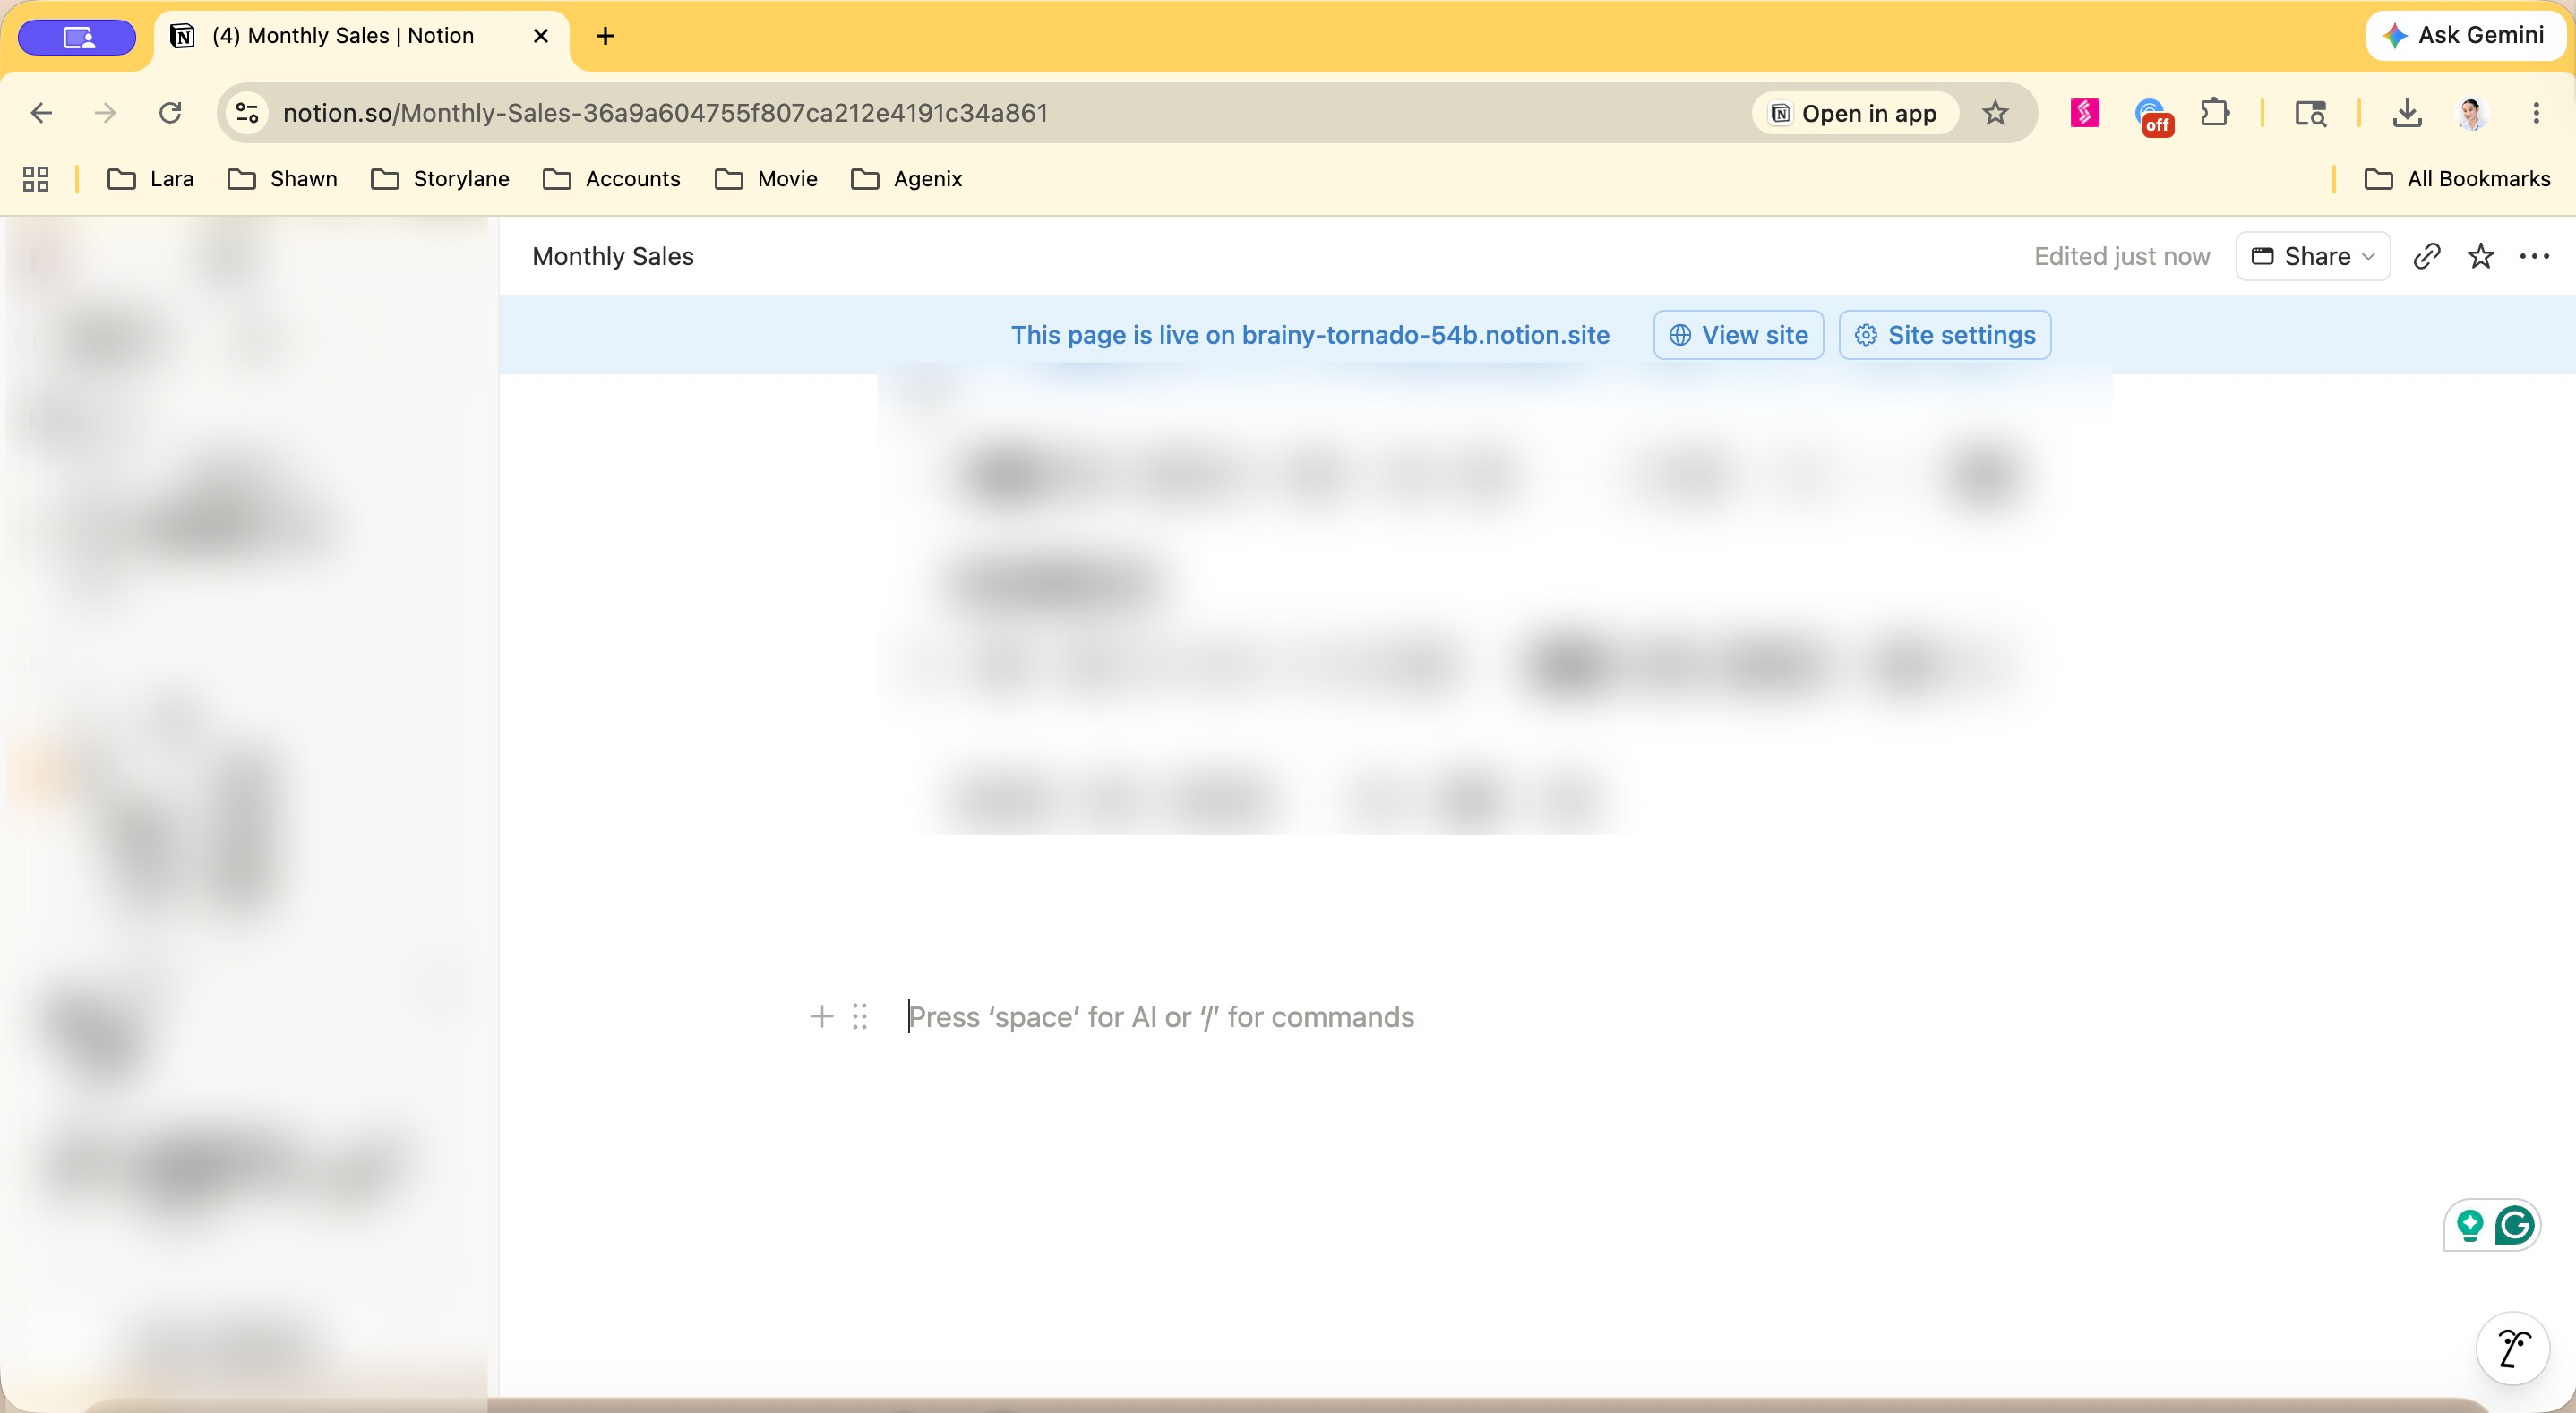Click the Edited just now text
The width and height of the screenshot is (2576, 1413).
click(x=2122, y=256)
